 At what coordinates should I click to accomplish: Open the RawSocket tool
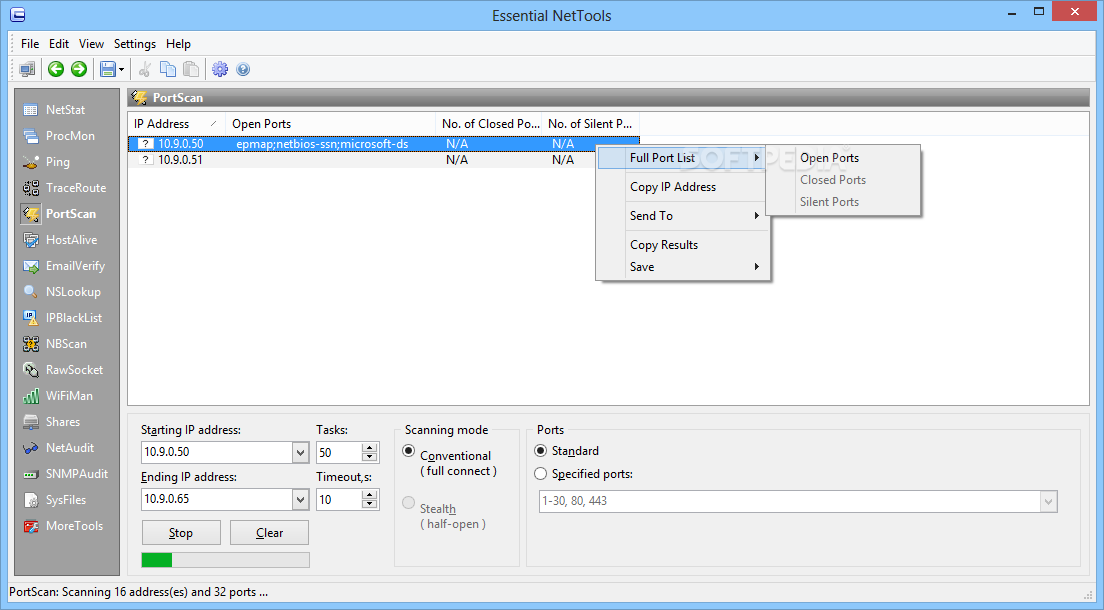click(63, 371)
